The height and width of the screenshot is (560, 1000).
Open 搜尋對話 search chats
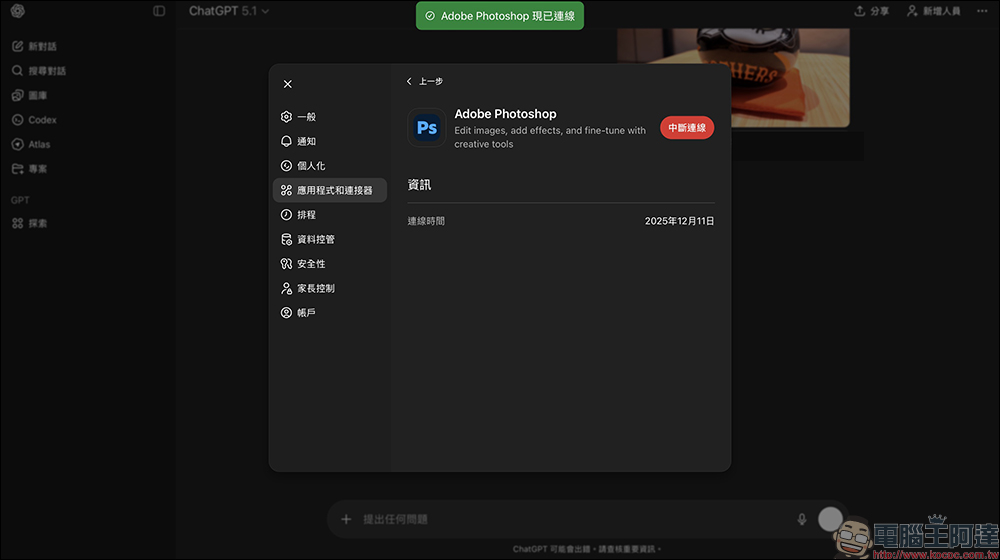(x=40, y=71)
